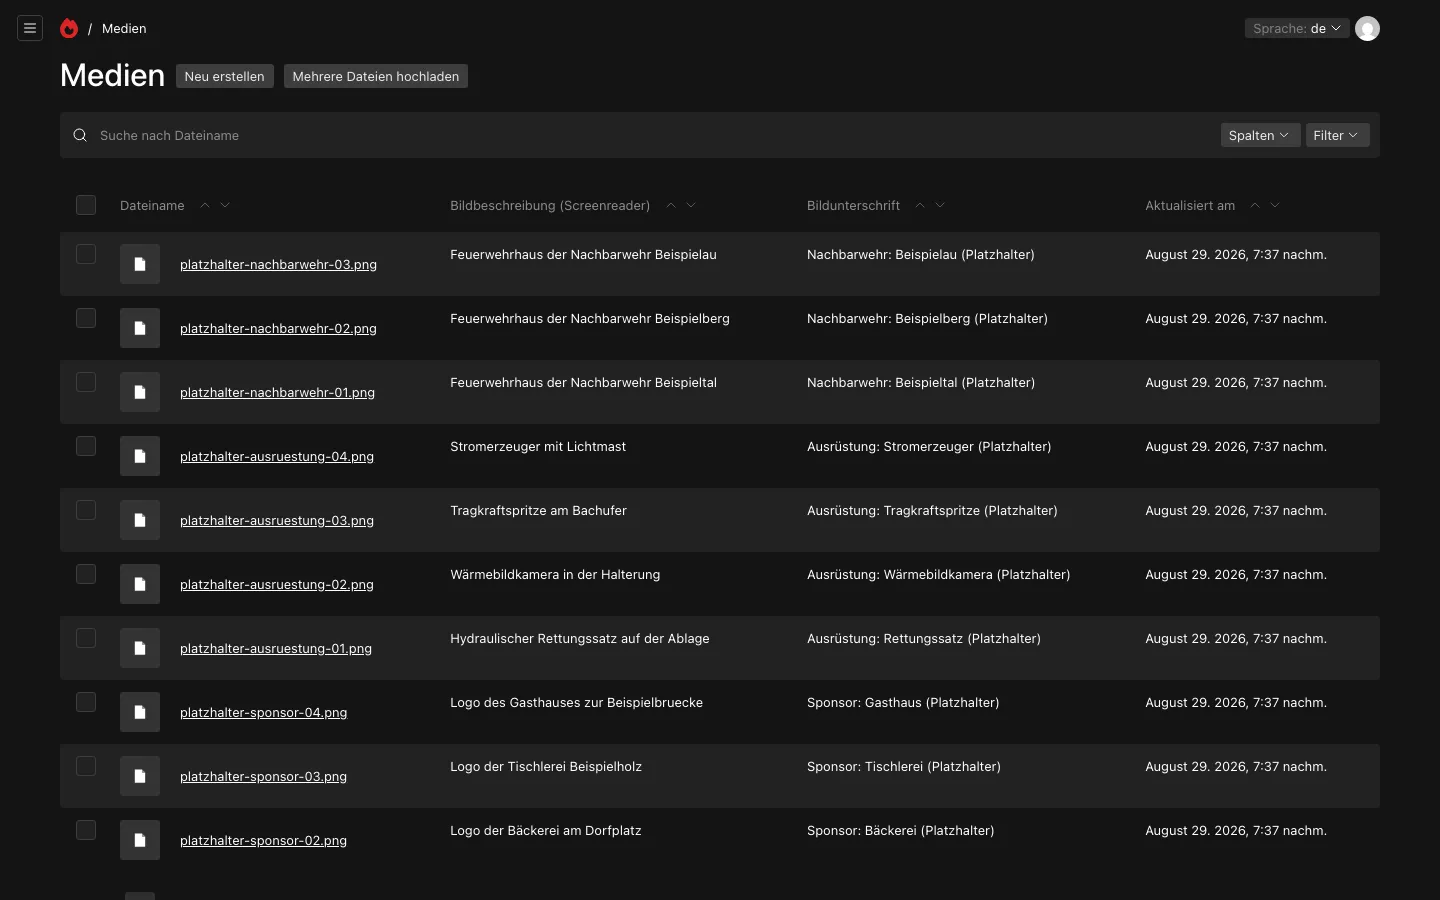Click 'Logo der Bäckerei am Dorfplatz' text

(x=546, y=831)
